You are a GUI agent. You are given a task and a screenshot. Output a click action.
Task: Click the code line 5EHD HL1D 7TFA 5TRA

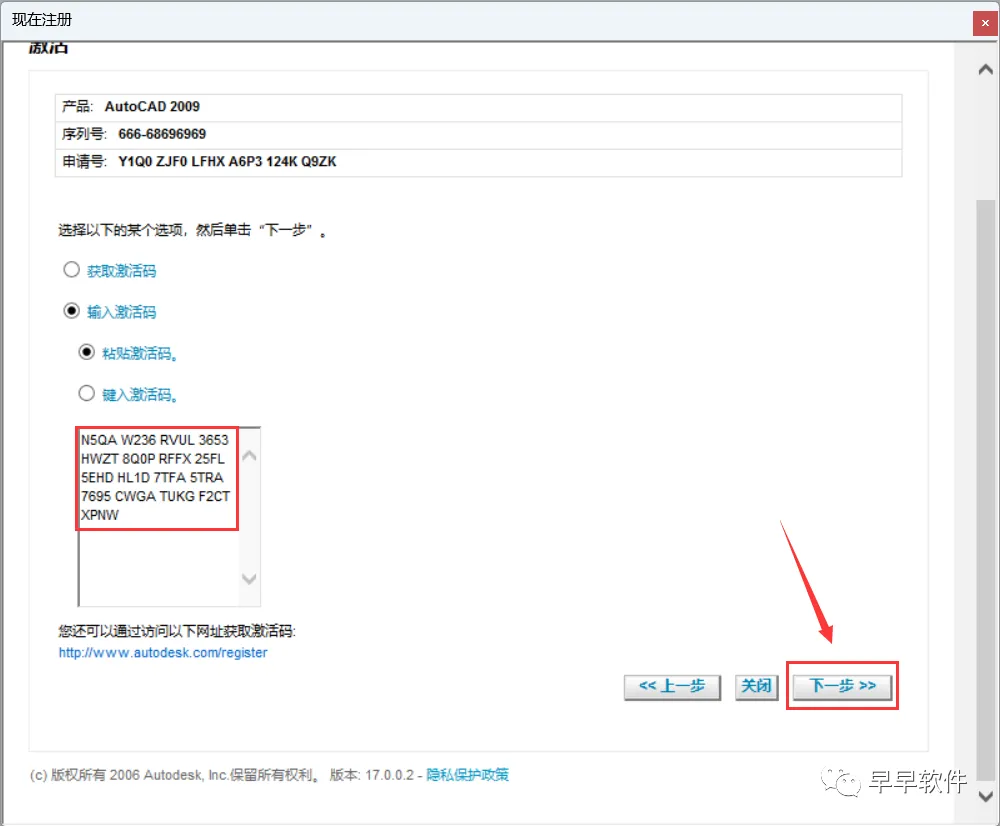tap(152, 477)
